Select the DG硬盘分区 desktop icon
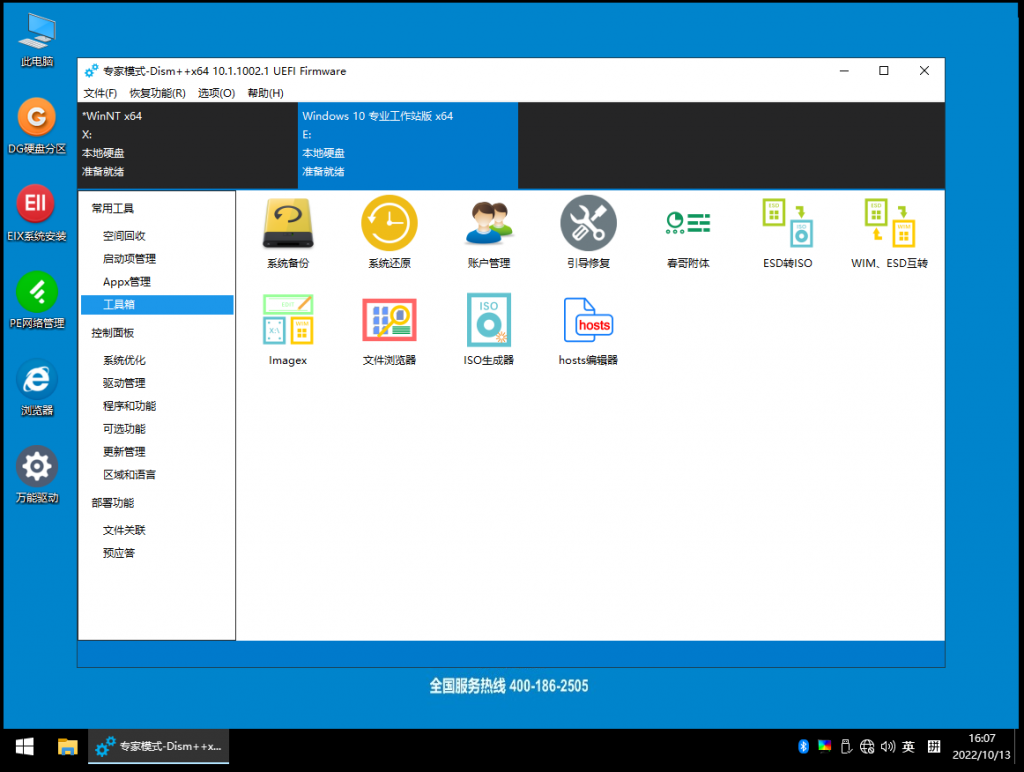The image size is (1024, 772). (x=37, y=126)
